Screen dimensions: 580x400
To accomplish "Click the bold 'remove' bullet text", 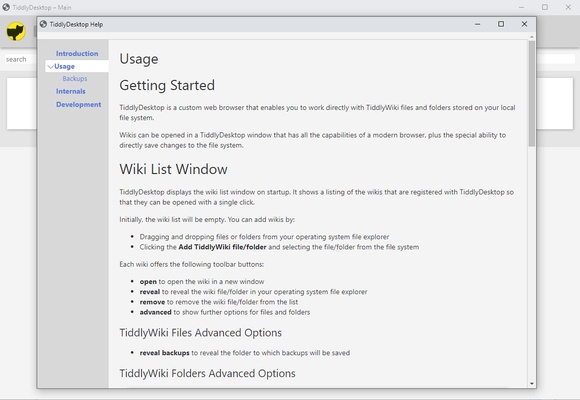I will pyautogui.click(x=152, y=302).
